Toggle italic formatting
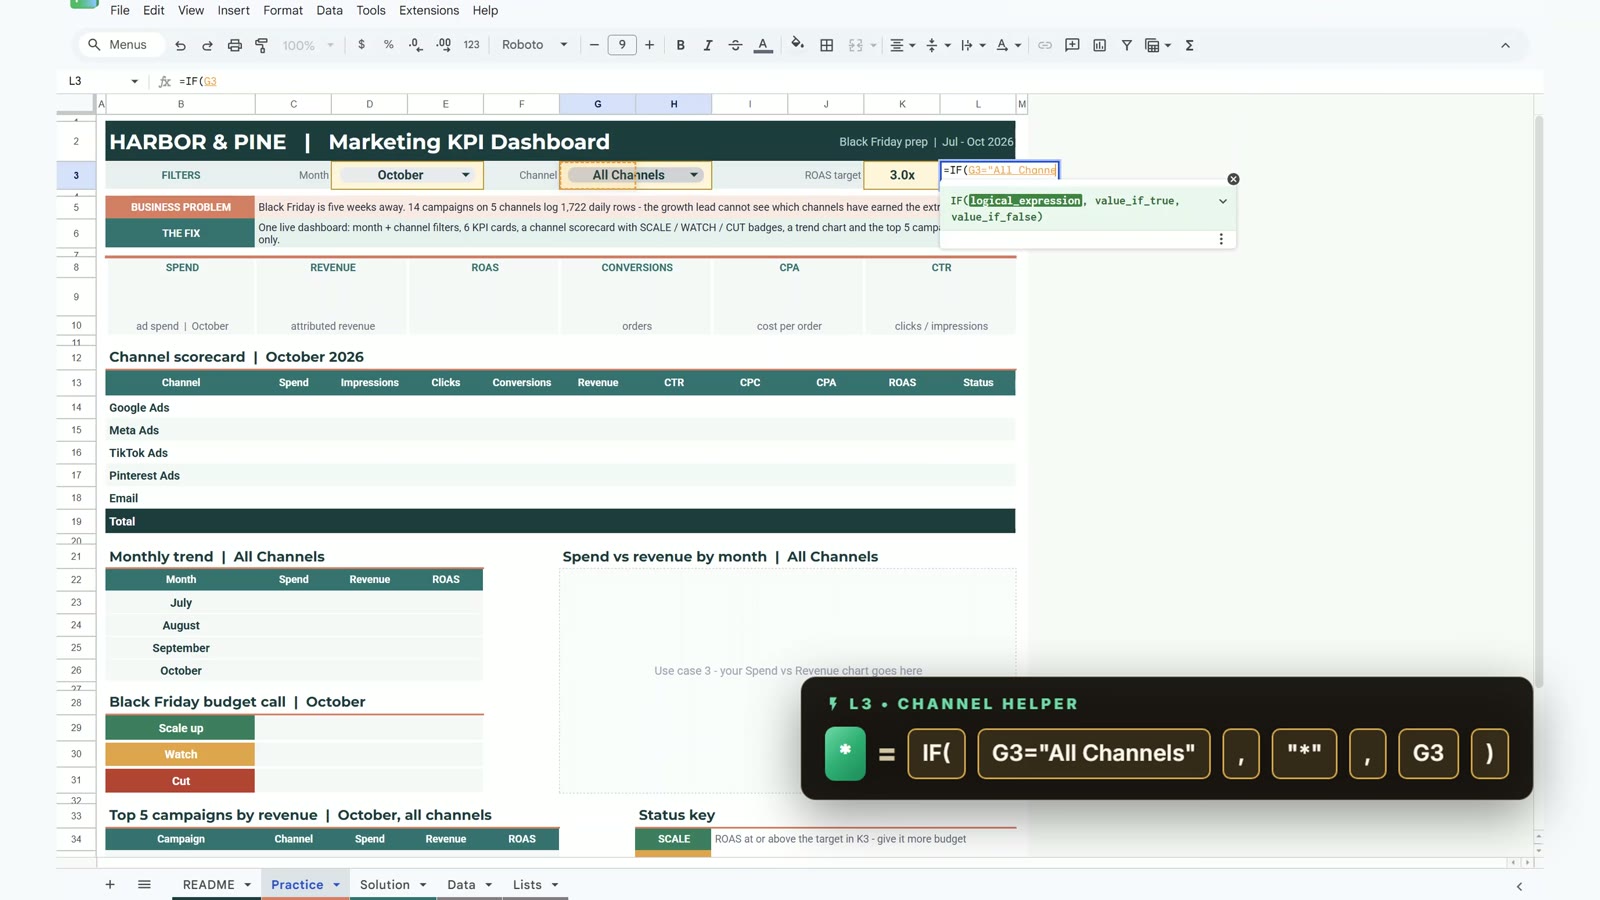 707,45
